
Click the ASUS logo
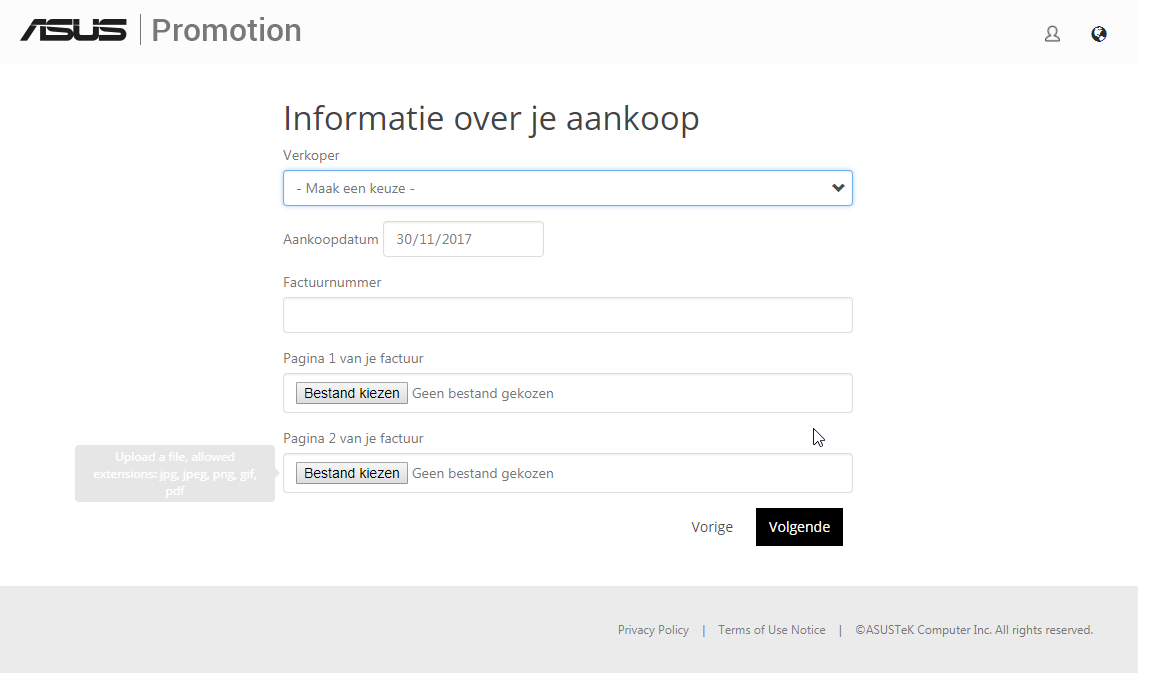coord(74,30)
